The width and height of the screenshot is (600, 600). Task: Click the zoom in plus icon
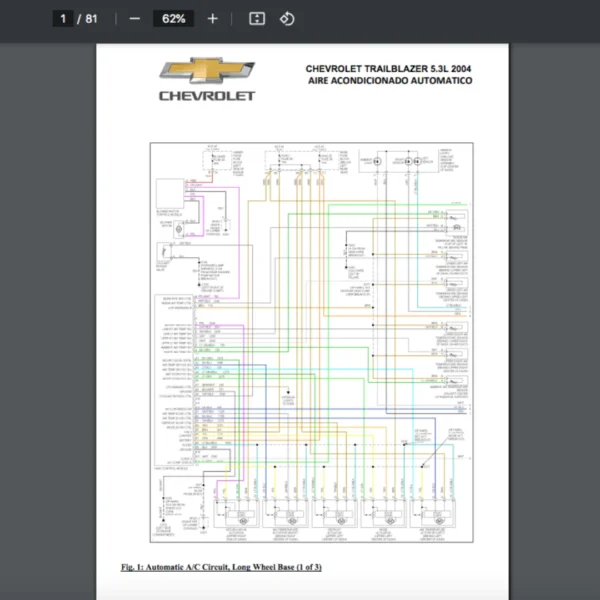(x=212, y=19)
